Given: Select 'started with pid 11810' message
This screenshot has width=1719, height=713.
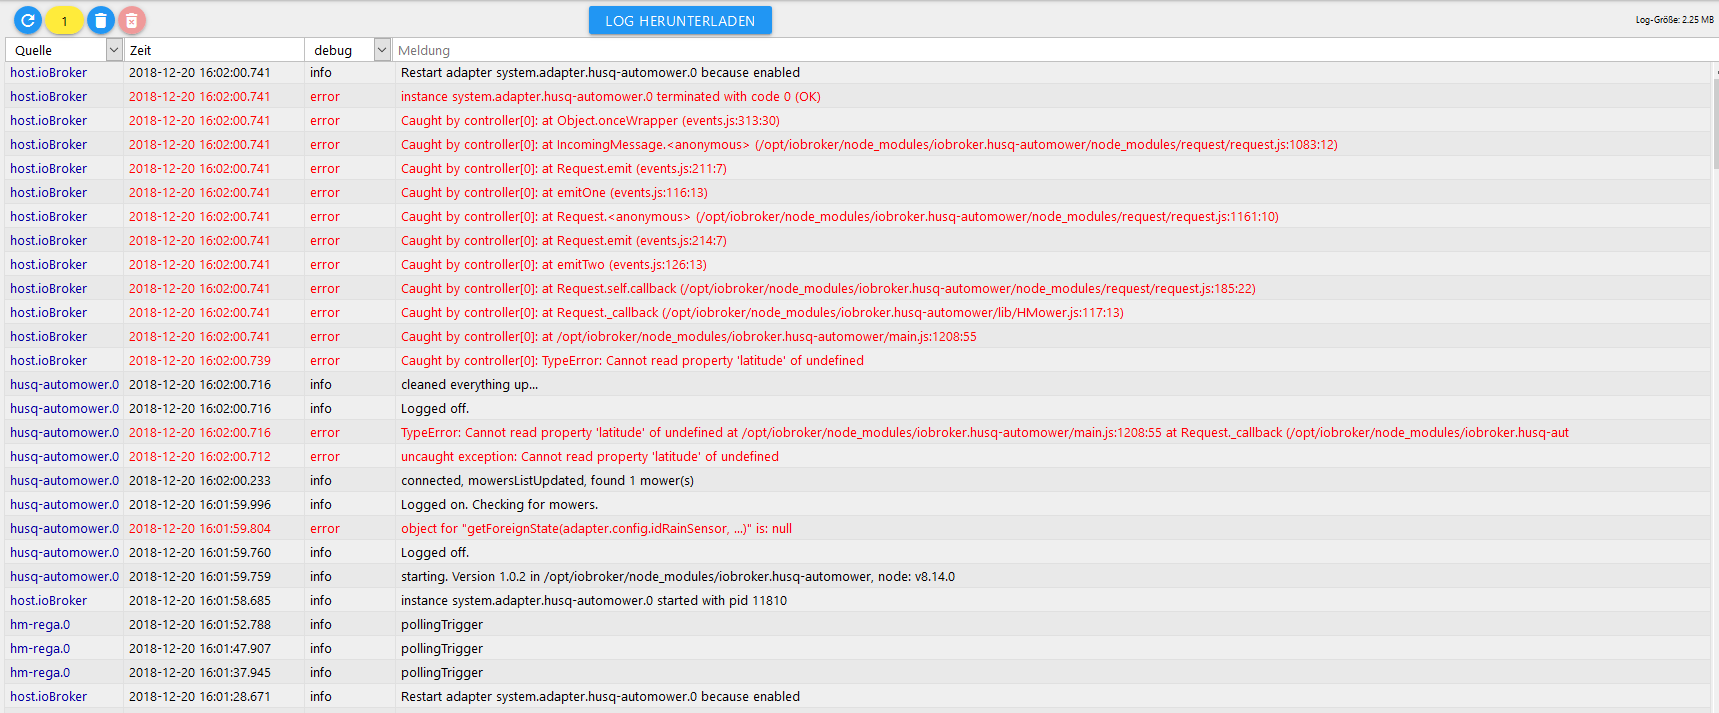Looking at the screenshot, I should (x=594, y=601).
